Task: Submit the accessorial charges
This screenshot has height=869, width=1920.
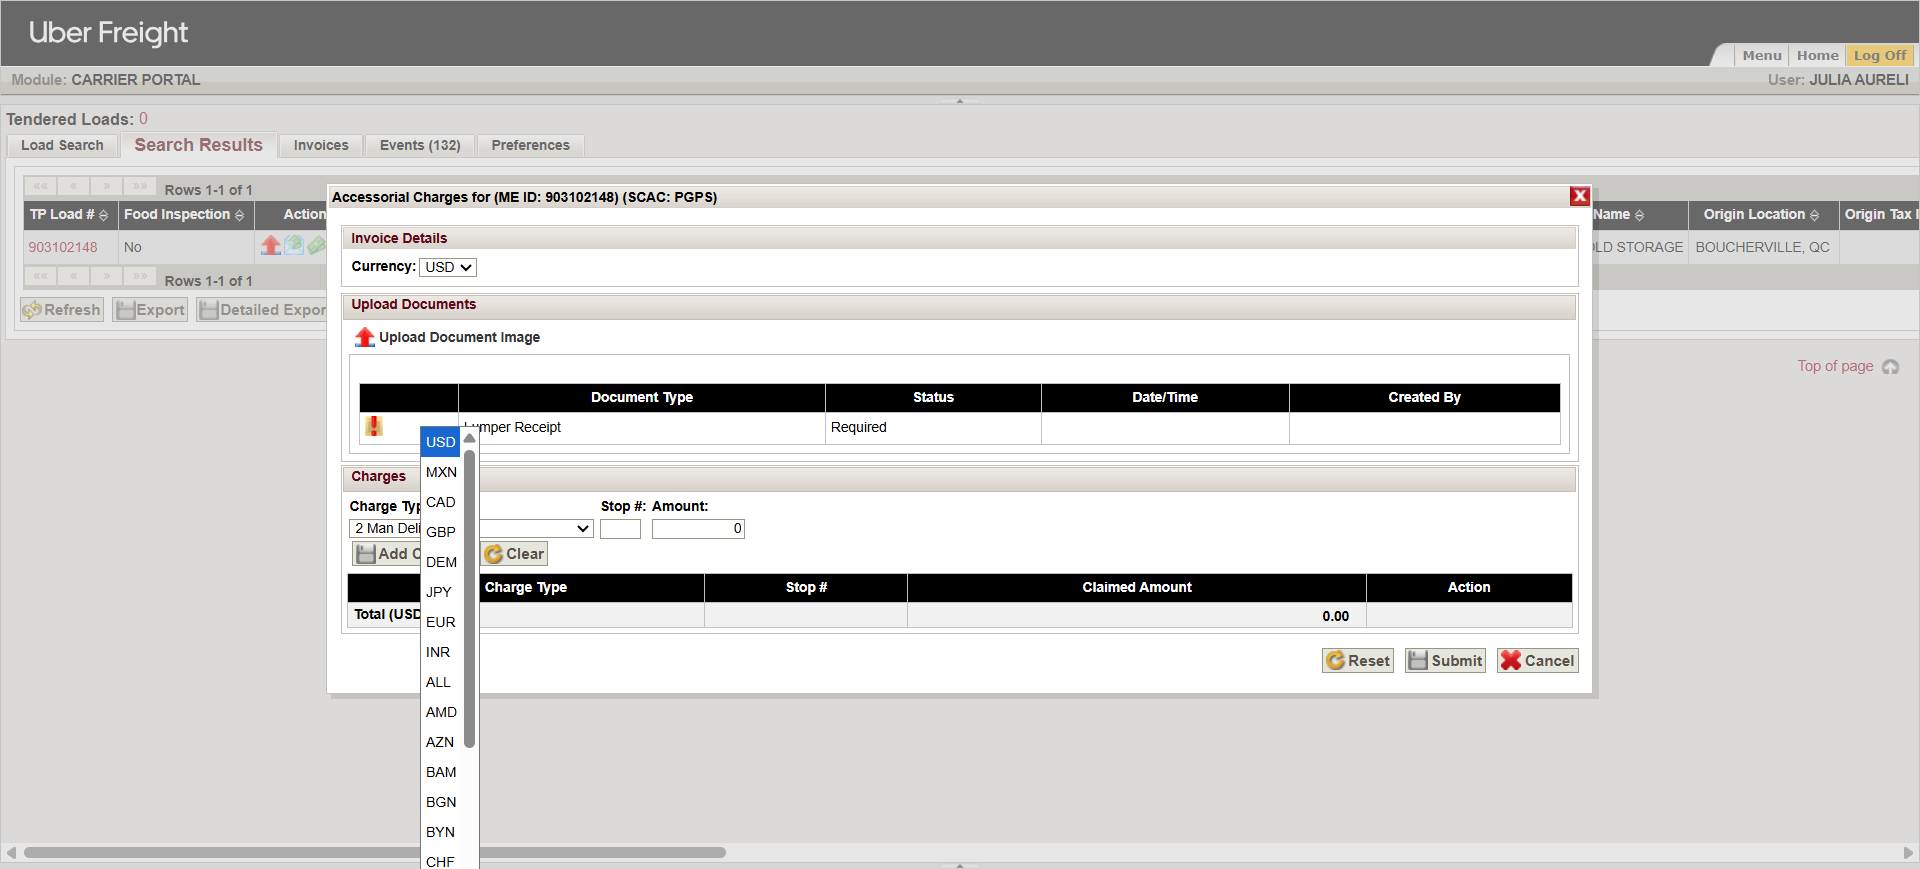Action: point(1445,661)
